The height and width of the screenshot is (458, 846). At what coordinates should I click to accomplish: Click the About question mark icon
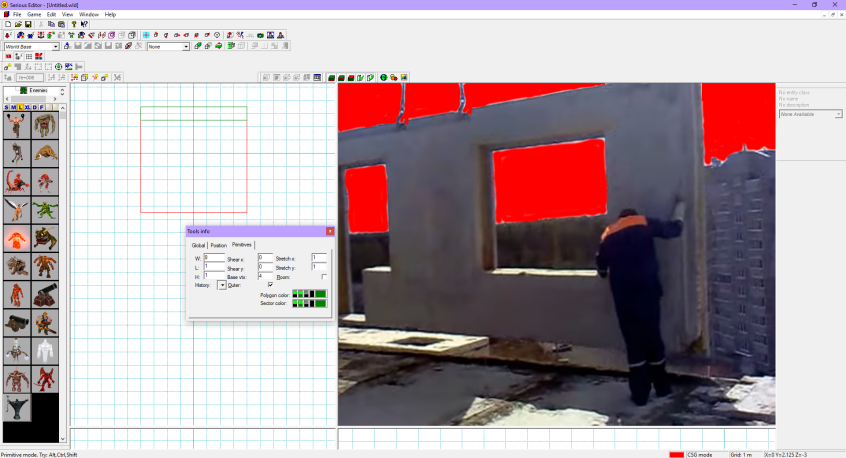74,24
